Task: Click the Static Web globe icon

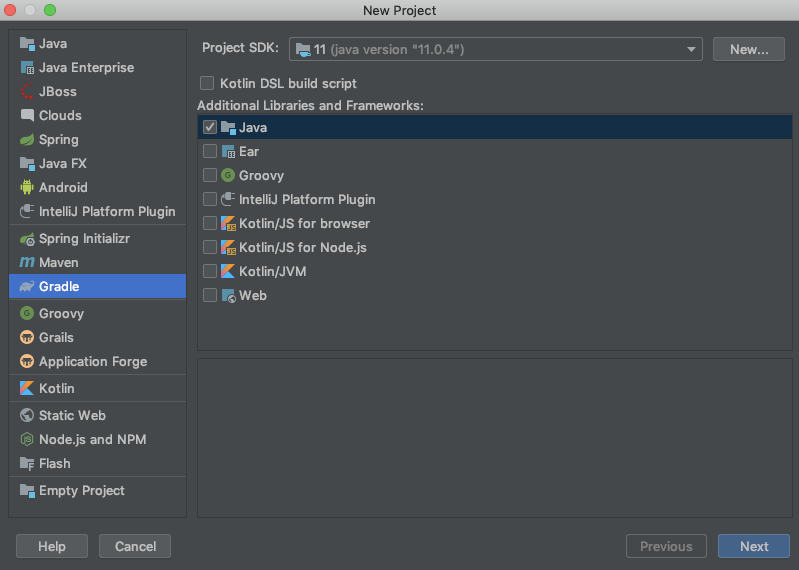Action: [x=27, y=415]
